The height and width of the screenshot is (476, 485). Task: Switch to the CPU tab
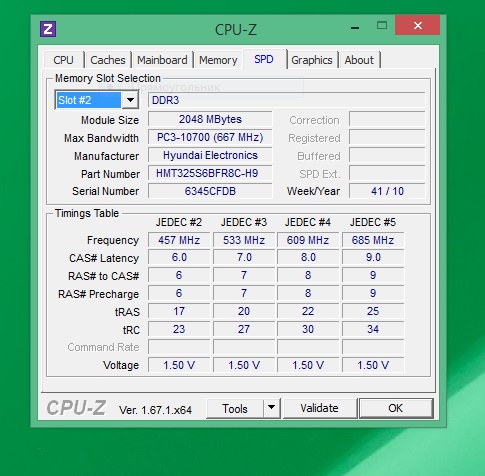[x=63, y=60]
